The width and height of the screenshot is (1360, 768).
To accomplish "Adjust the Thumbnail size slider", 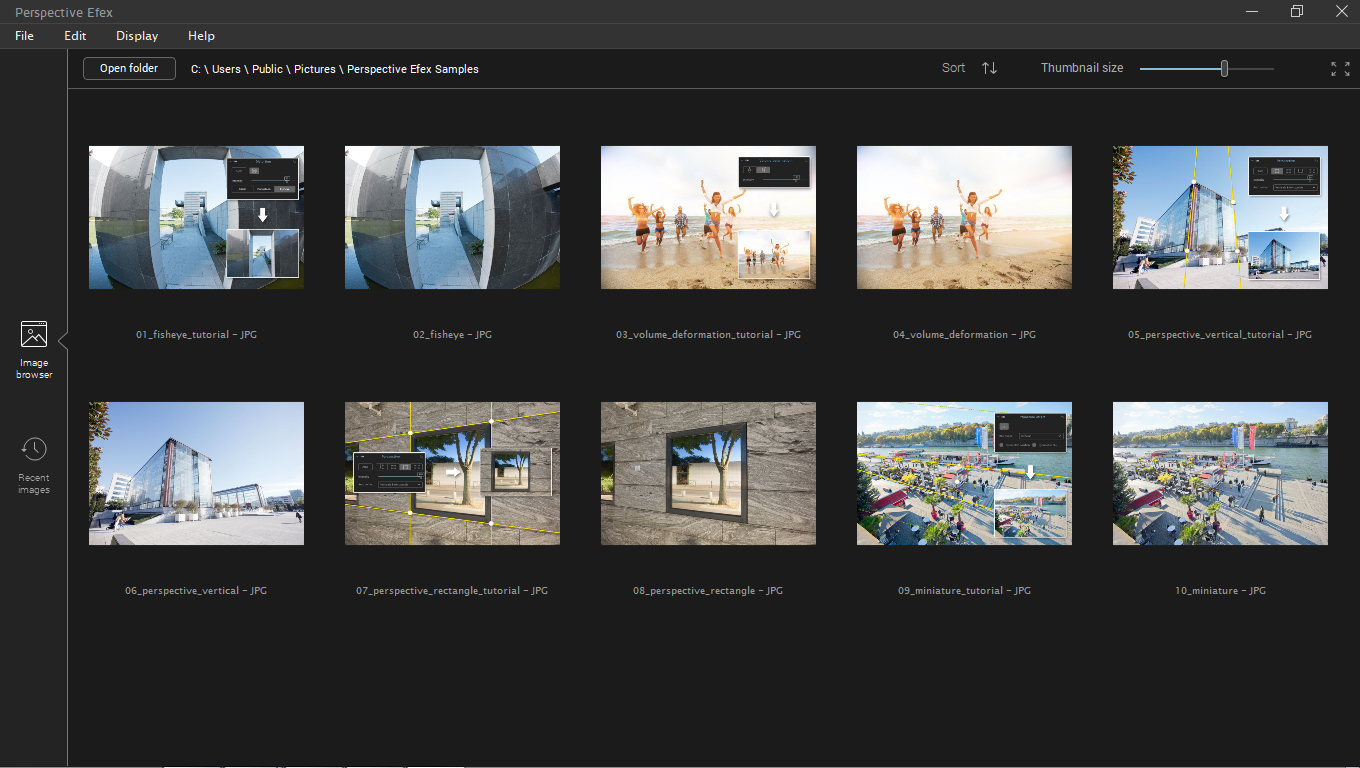I will (x=1224, y=69).
